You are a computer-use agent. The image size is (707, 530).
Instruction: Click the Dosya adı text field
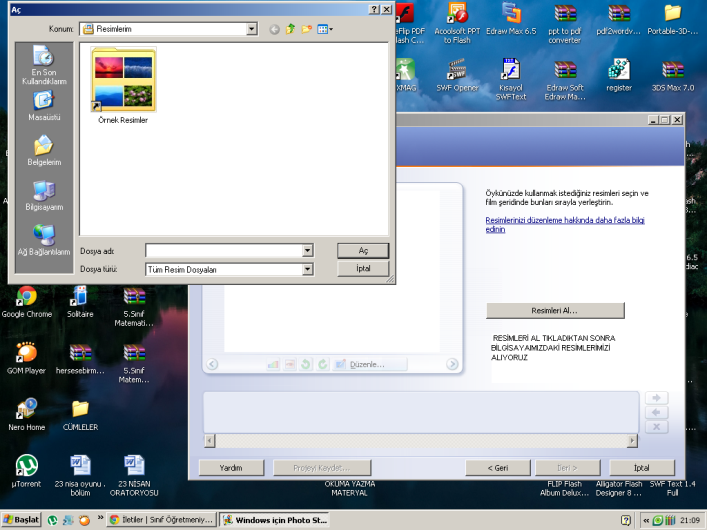pyautogui.click(x=223, y=251)
